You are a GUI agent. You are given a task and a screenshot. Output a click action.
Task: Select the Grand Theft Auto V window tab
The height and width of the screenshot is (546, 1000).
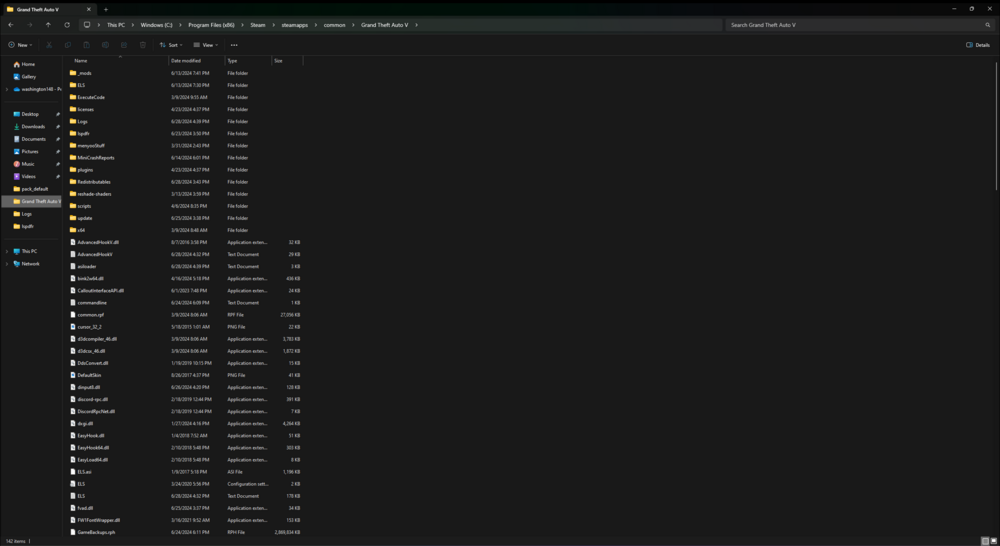coord(48,10)
